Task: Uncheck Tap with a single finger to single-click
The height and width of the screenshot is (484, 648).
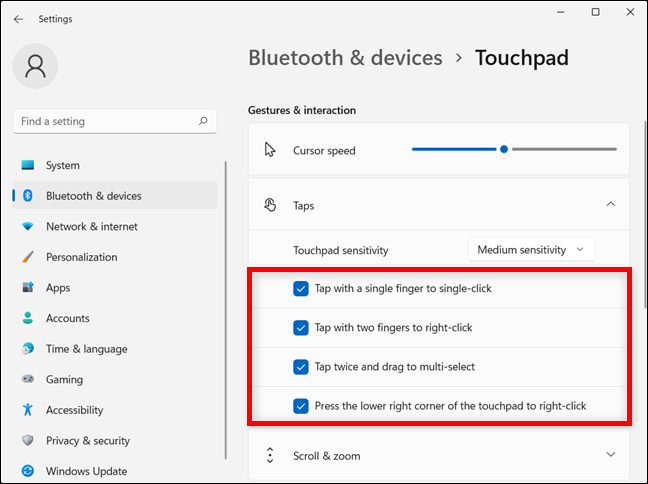Action: click(x=301, y=289)
